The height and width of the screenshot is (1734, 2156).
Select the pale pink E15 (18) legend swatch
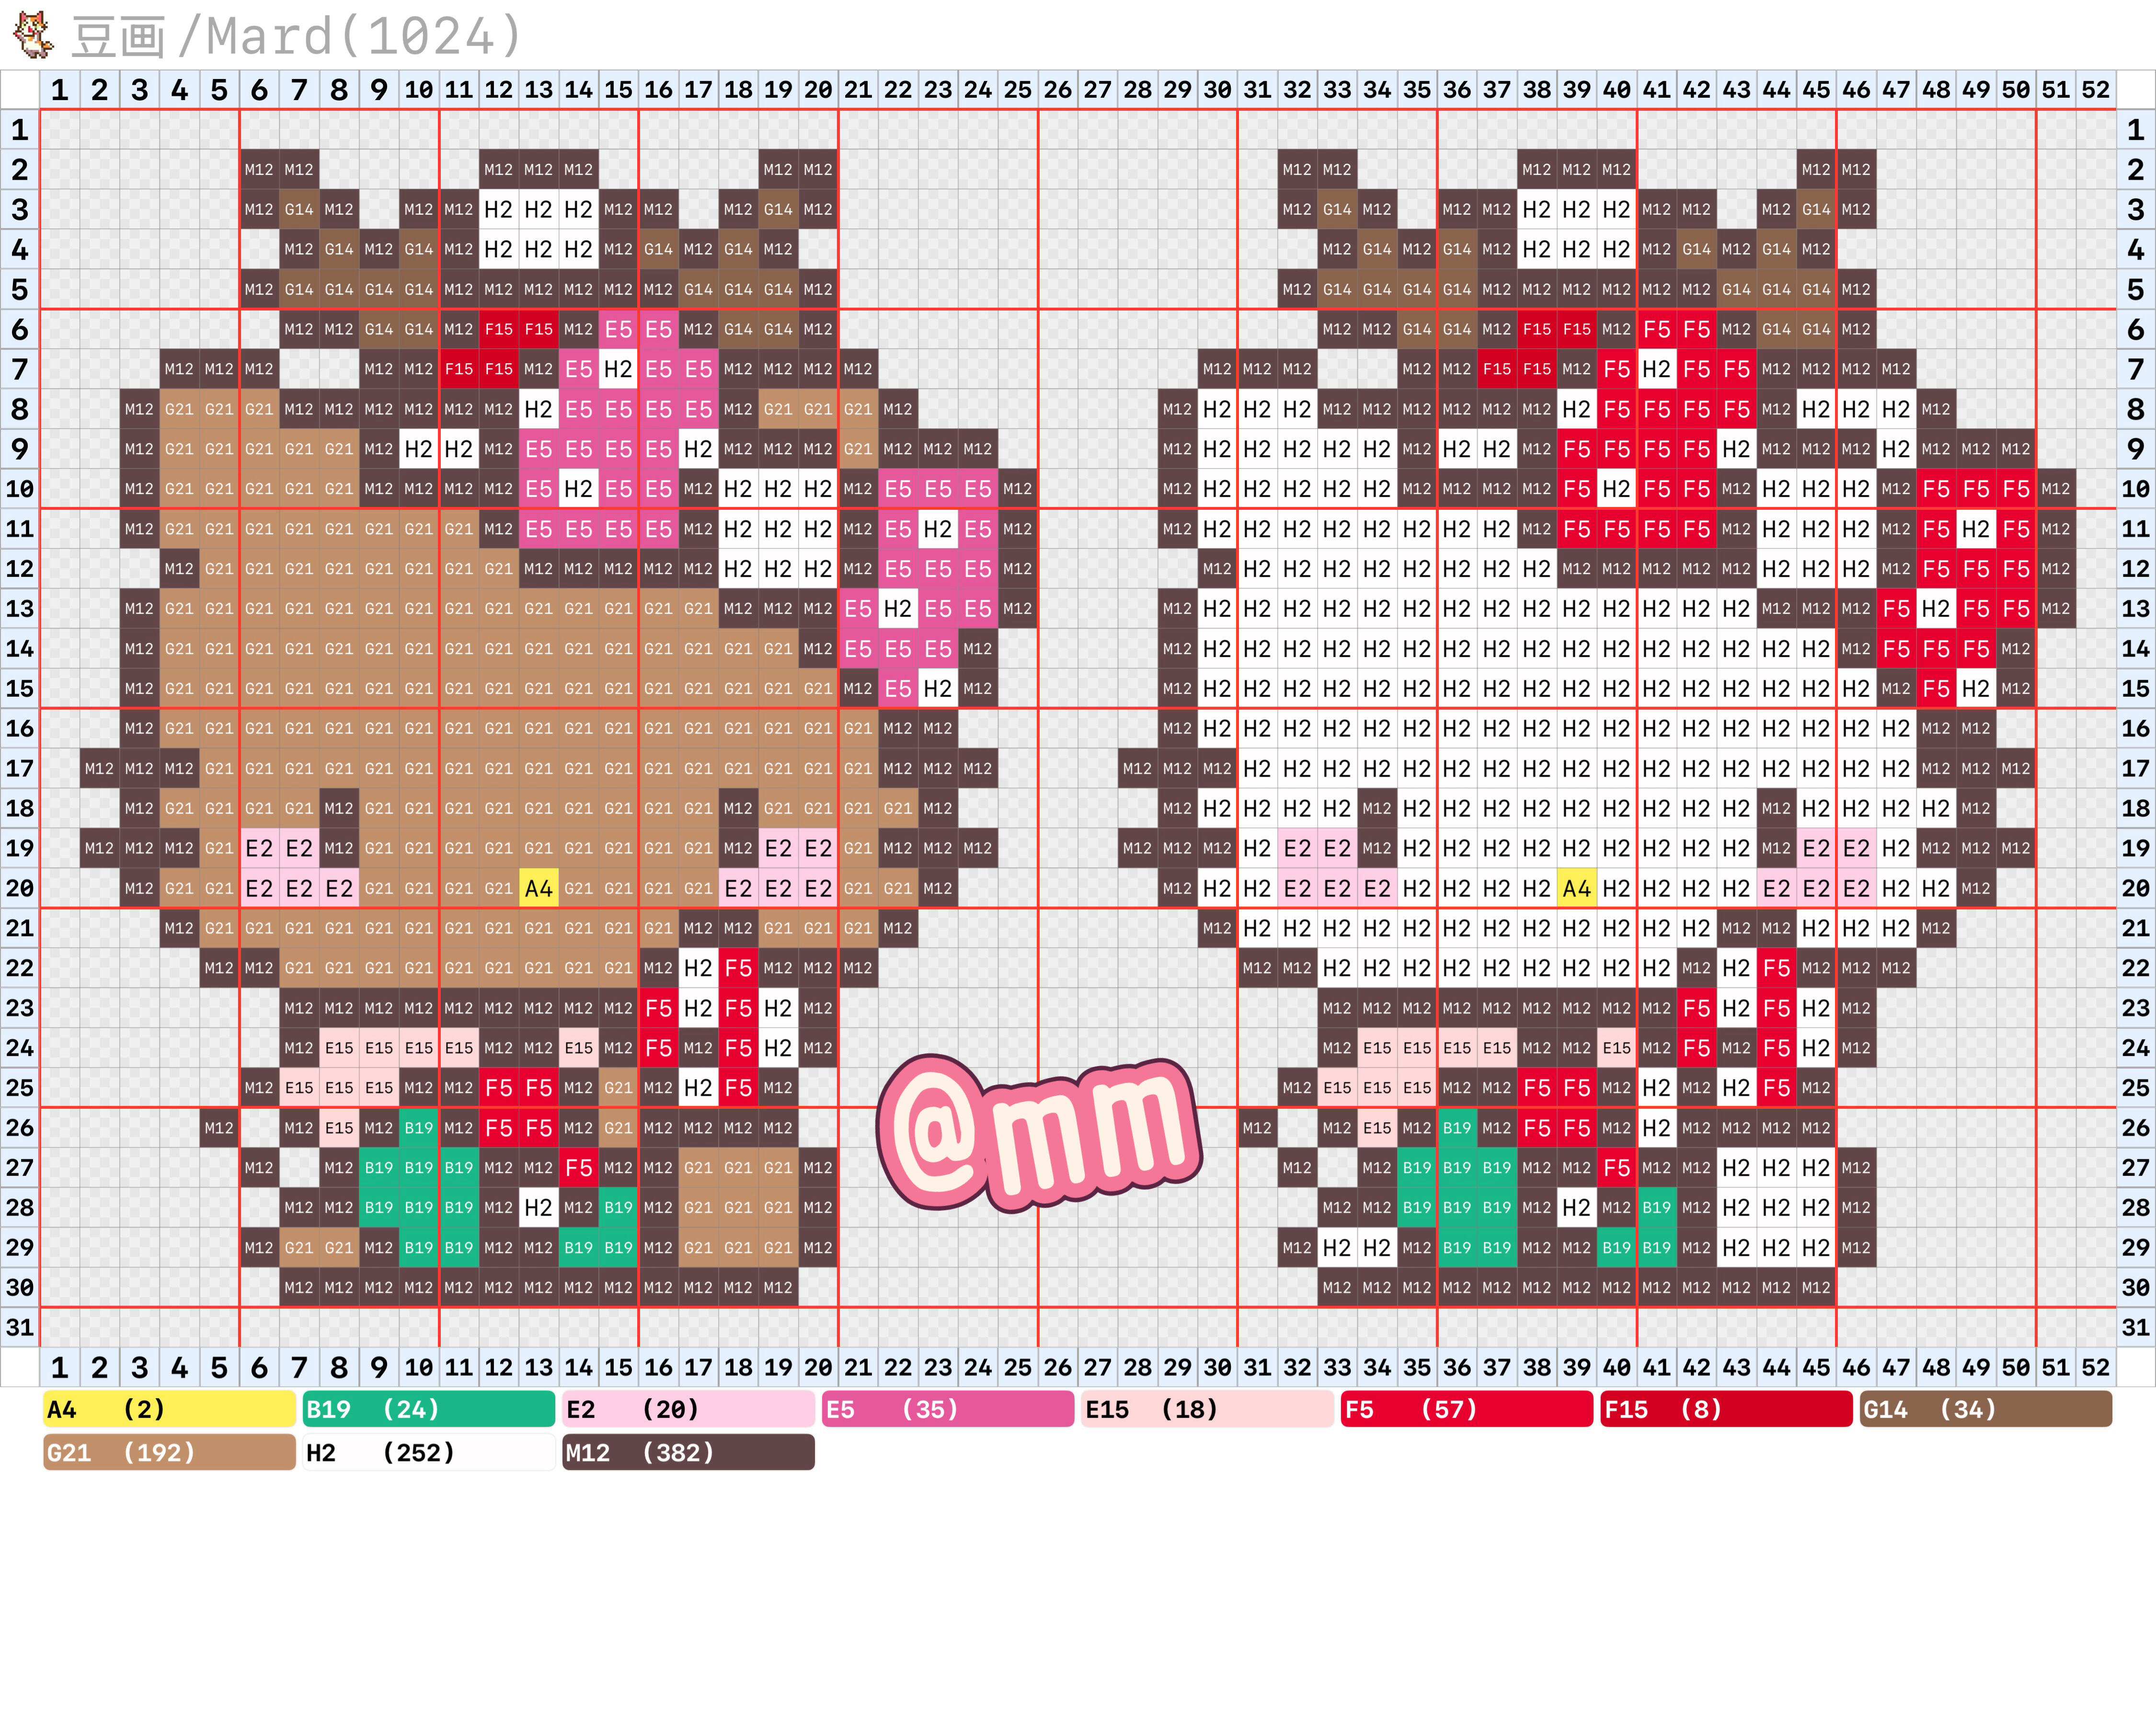click(x=1207, y=1409)
